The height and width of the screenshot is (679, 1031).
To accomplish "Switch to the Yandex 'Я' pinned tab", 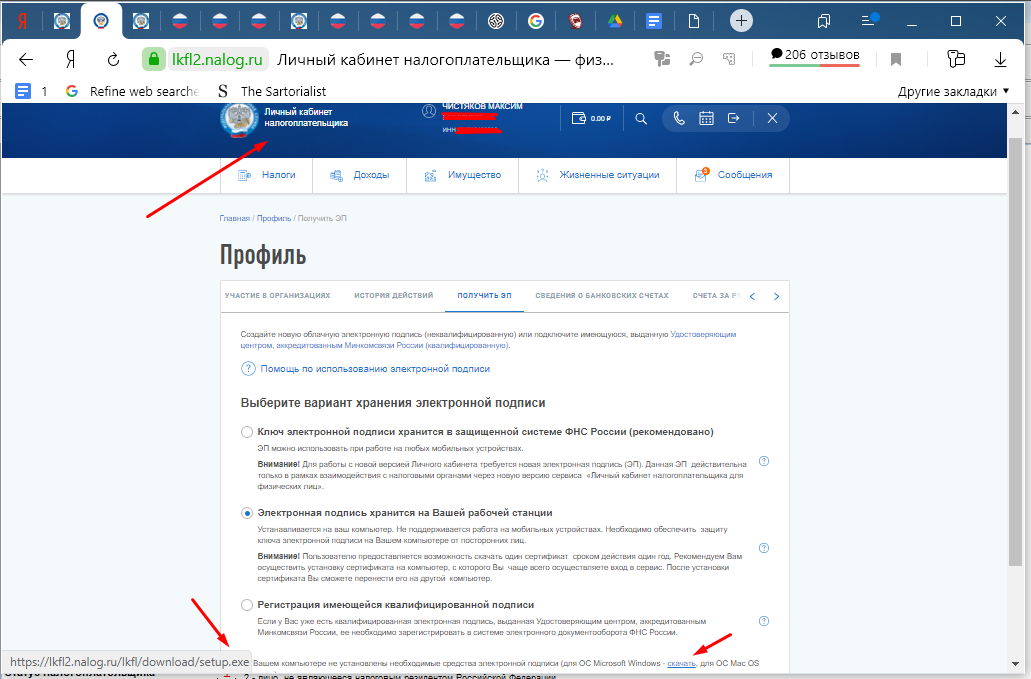I will pyautogui.click(x=22, y=21).
